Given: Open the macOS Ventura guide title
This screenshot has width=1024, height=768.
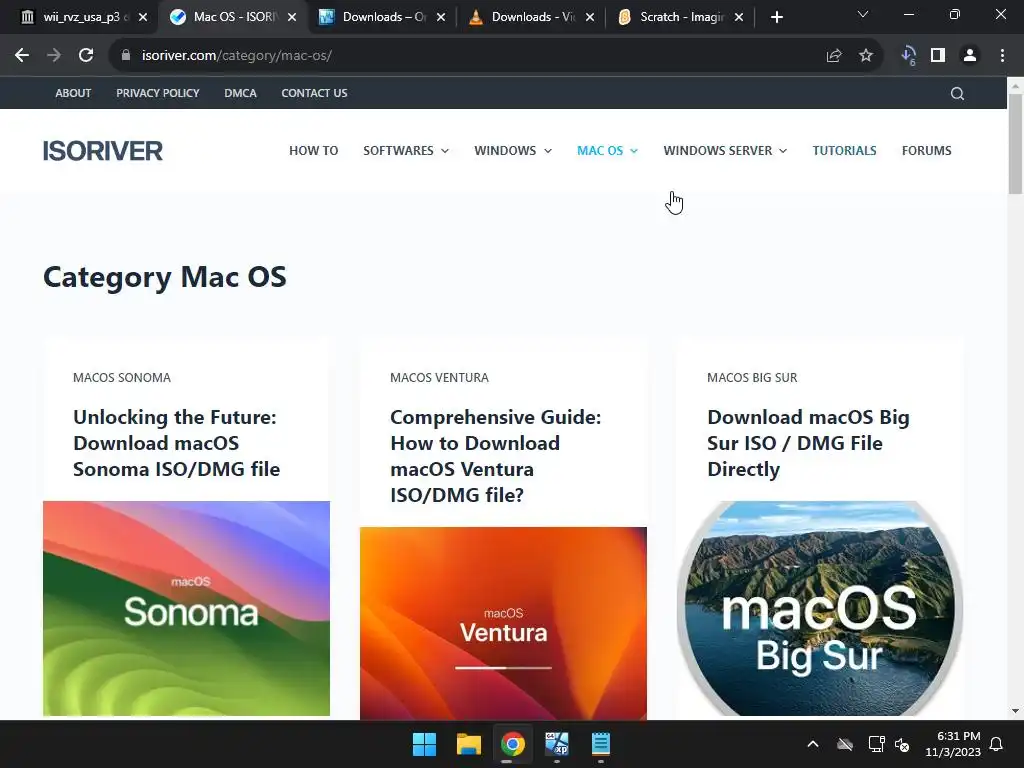Looking at the screenshot, I should pyautogui.click(x=496, y=456).
